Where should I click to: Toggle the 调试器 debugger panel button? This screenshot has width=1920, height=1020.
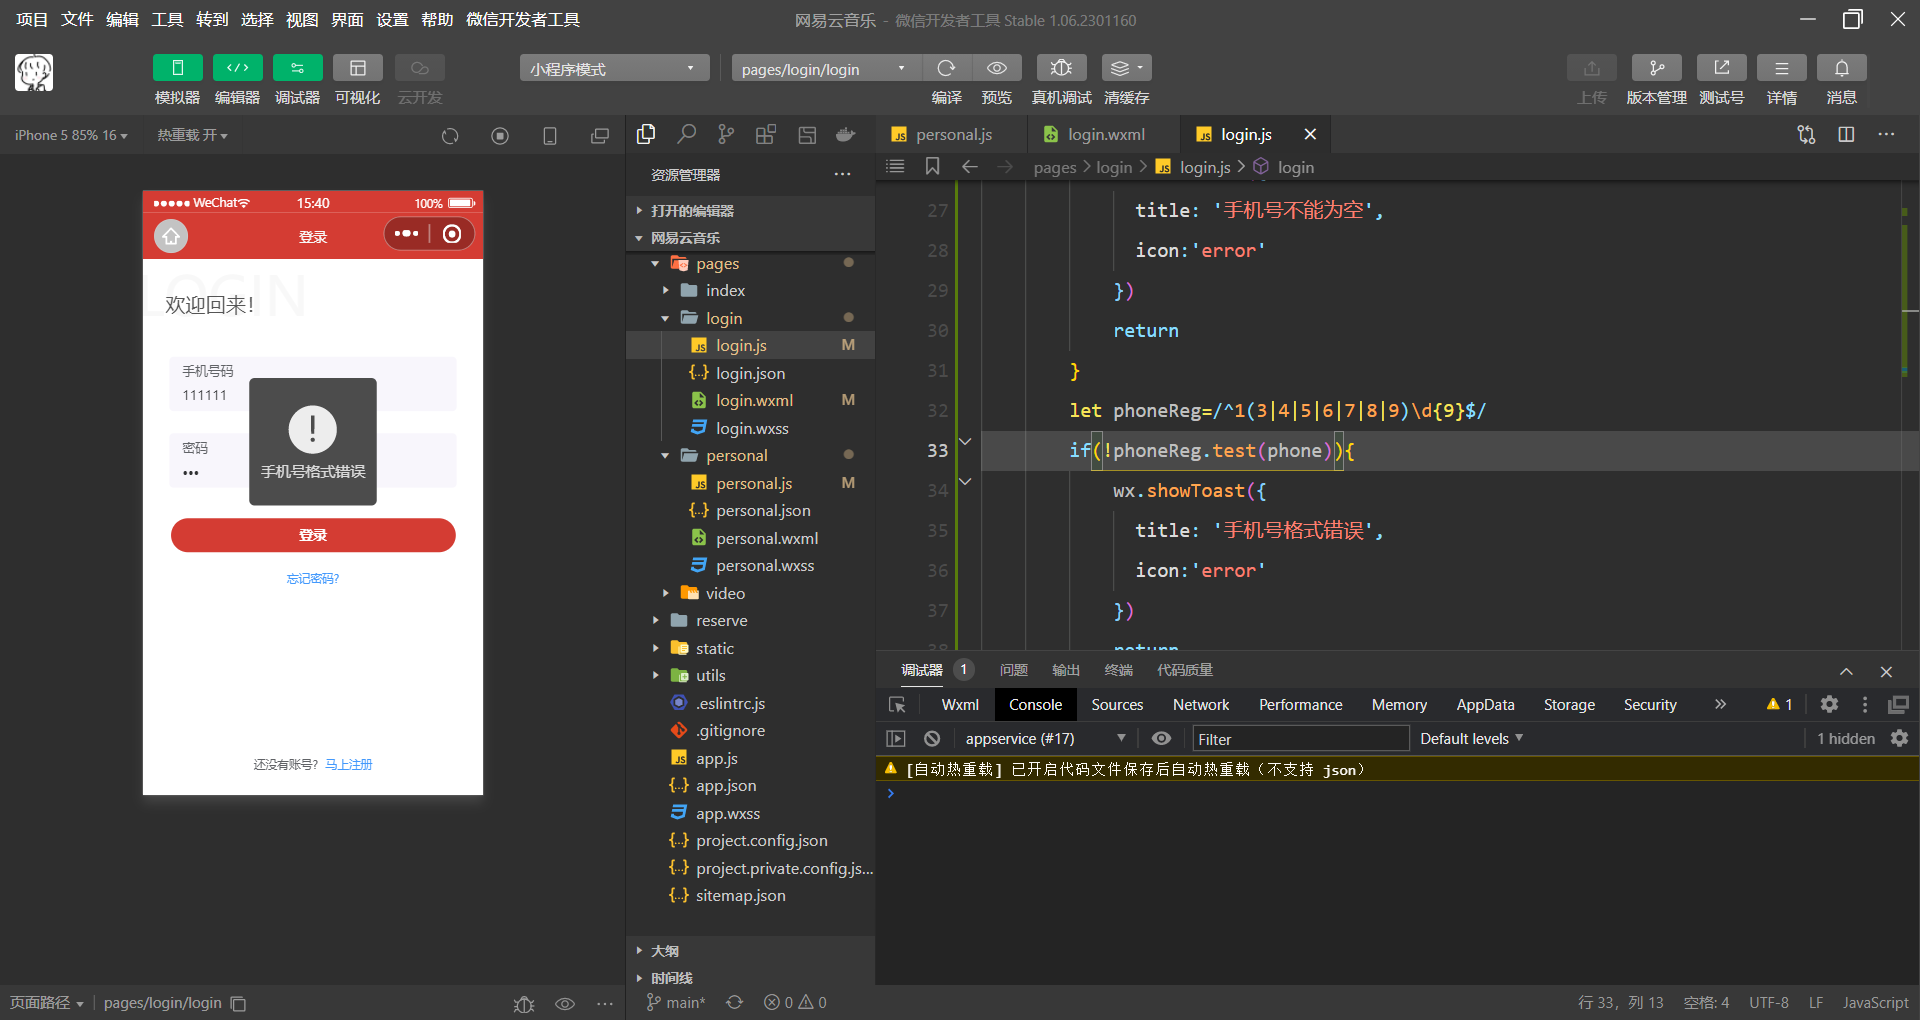[297, 68]
